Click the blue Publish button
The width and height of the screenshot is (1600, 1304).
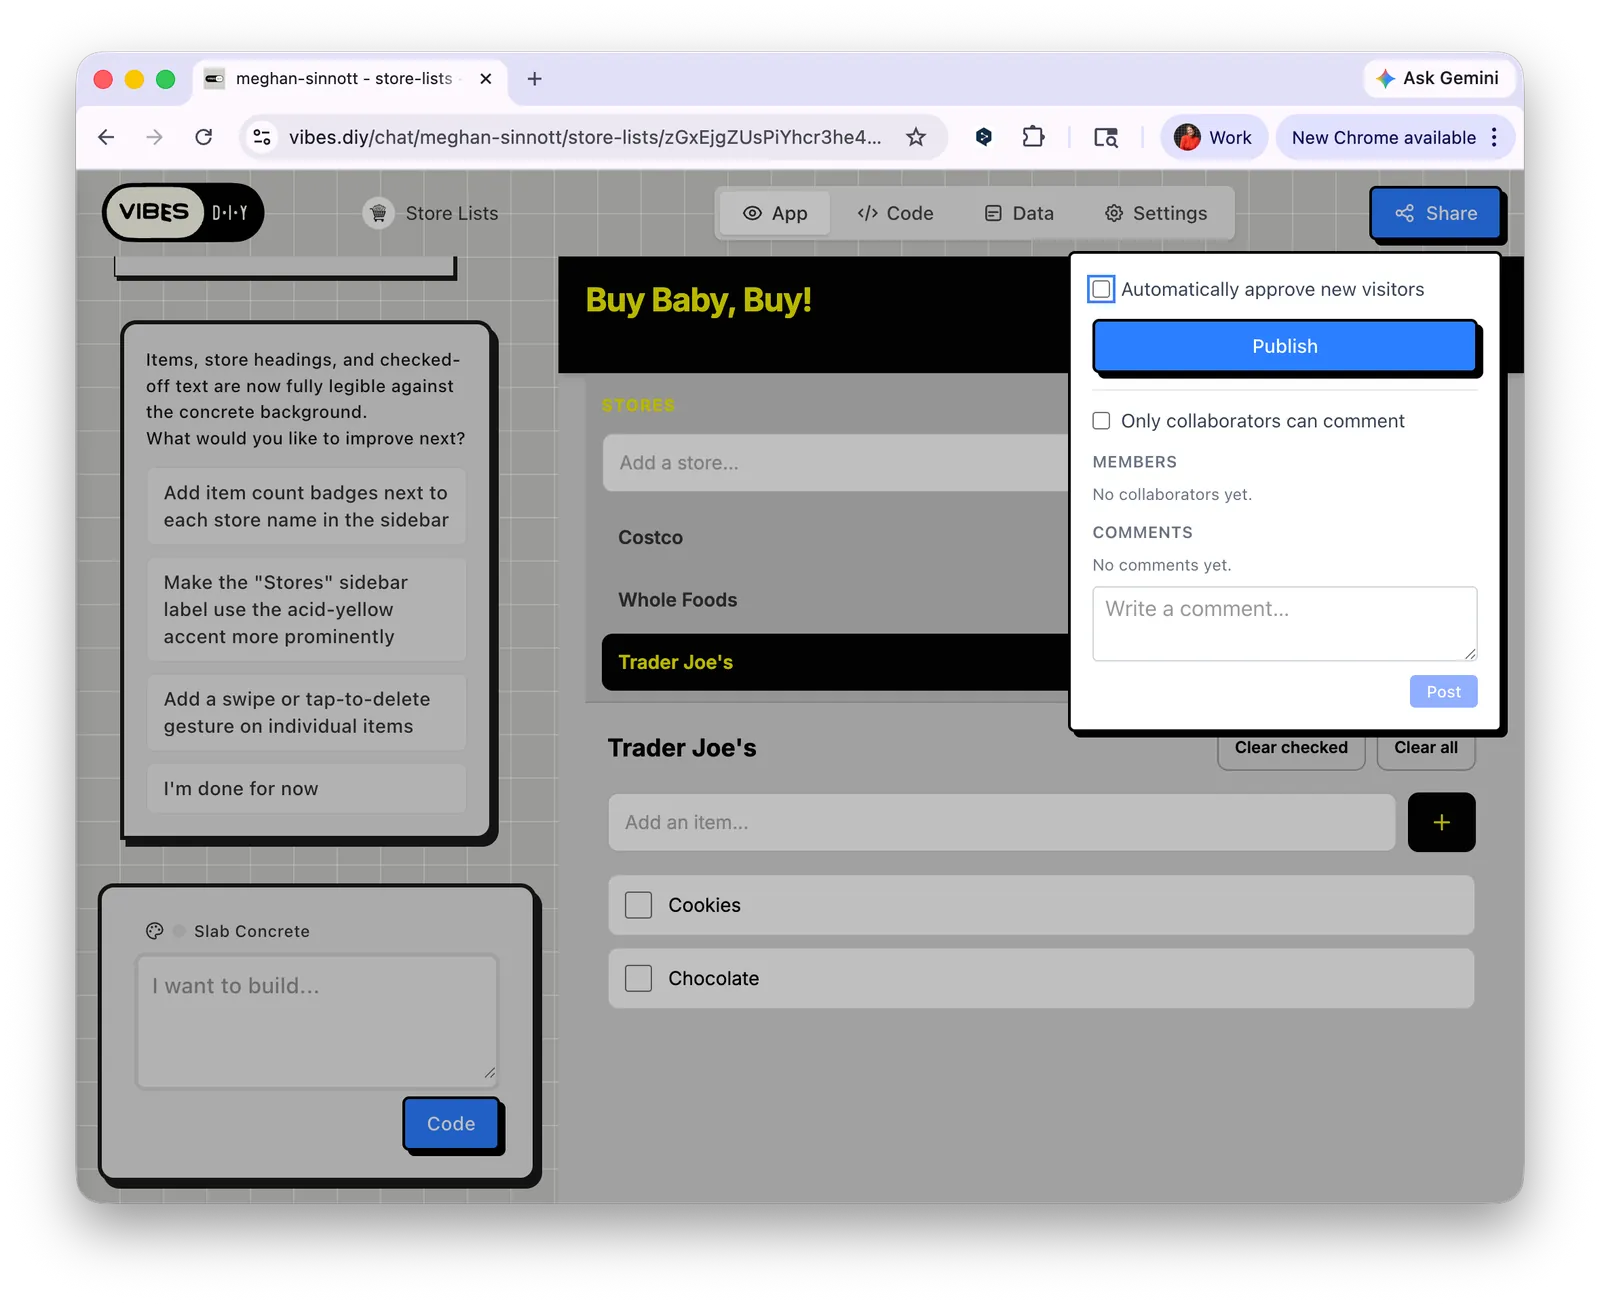pos(1284,346)
